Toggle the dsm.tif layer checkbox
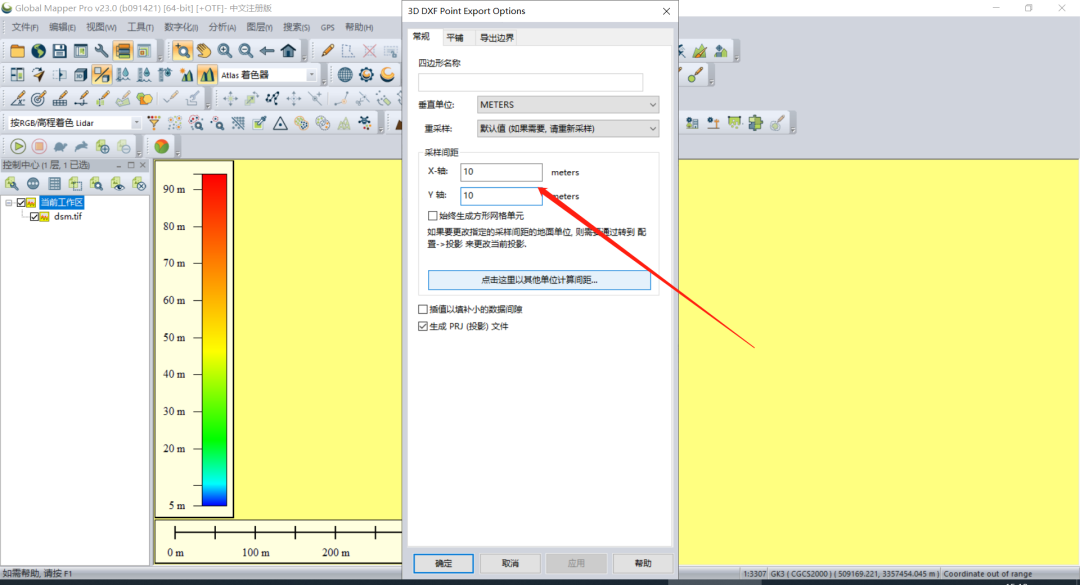The width and height of the screenshot is (1080, 585). pos(34,217)
